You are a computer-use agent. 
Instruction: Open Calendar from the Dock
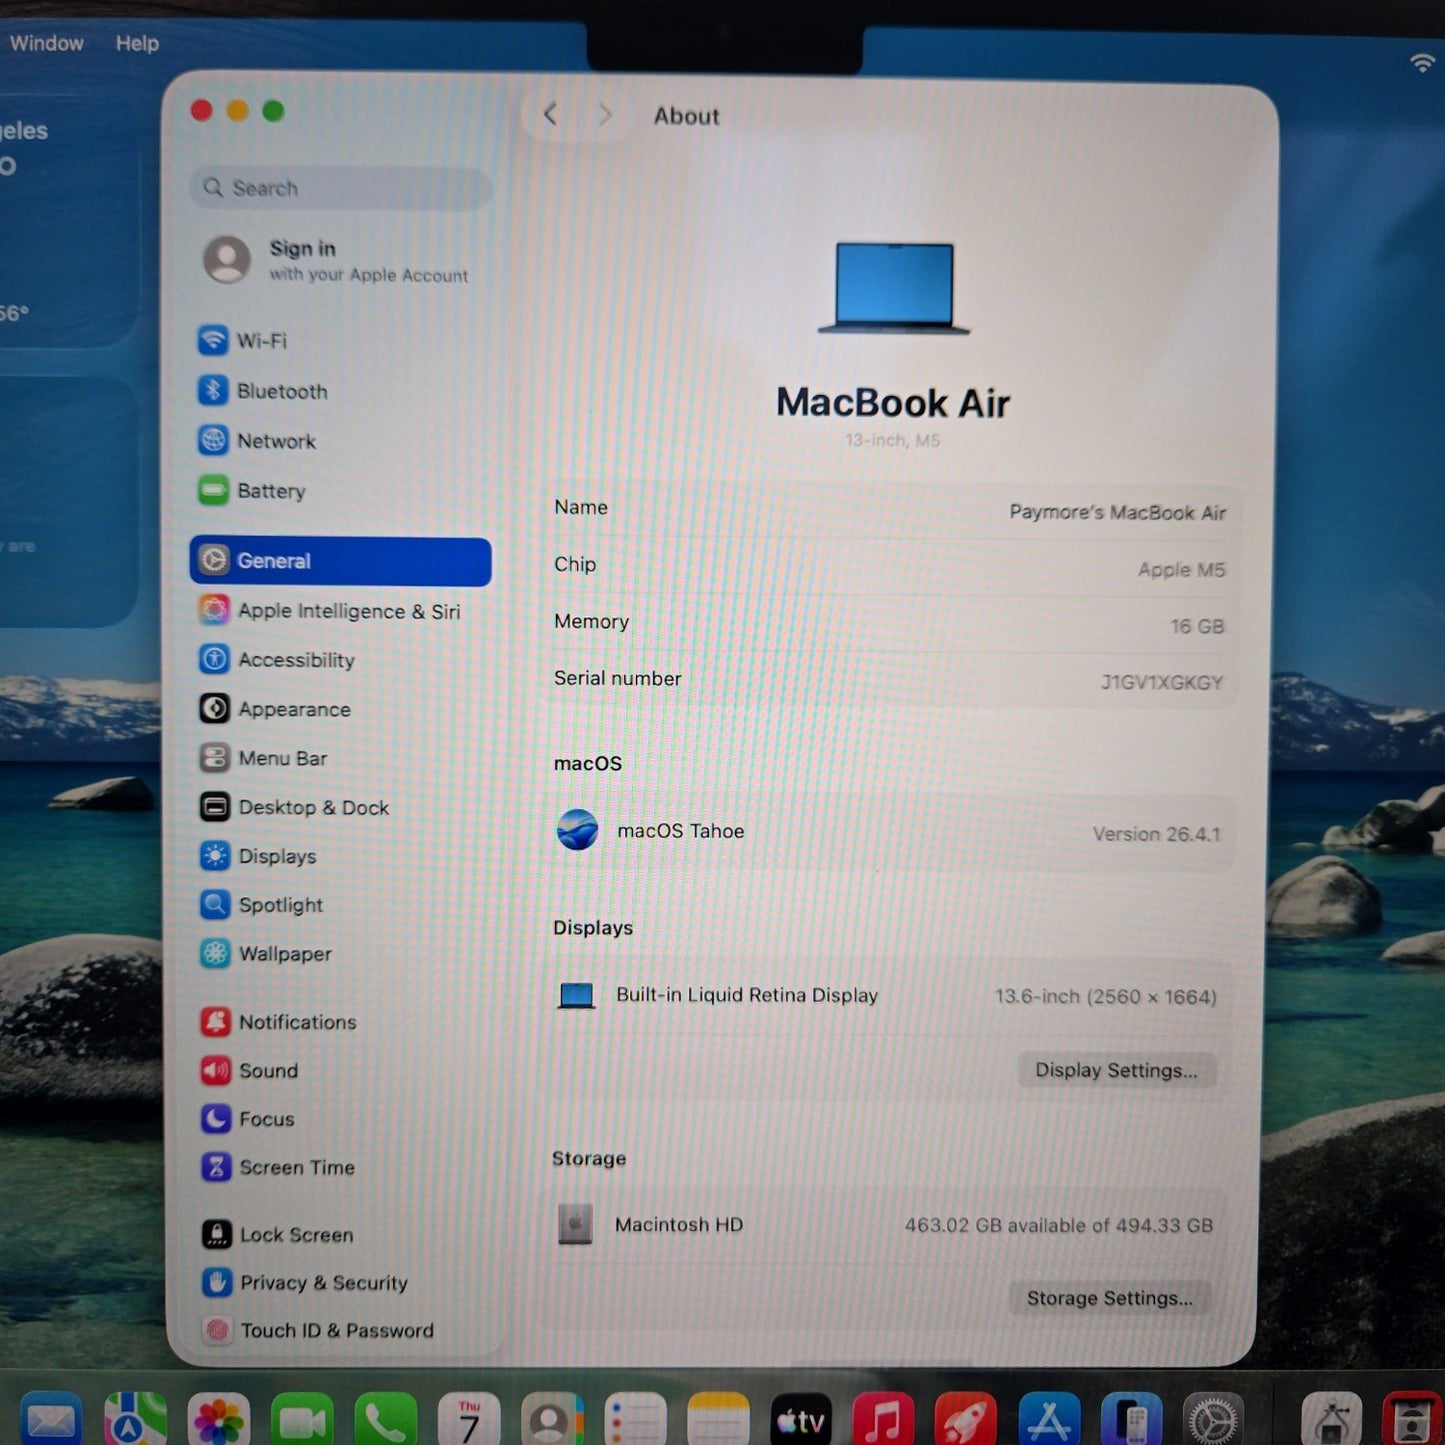tap(469, 1419)
